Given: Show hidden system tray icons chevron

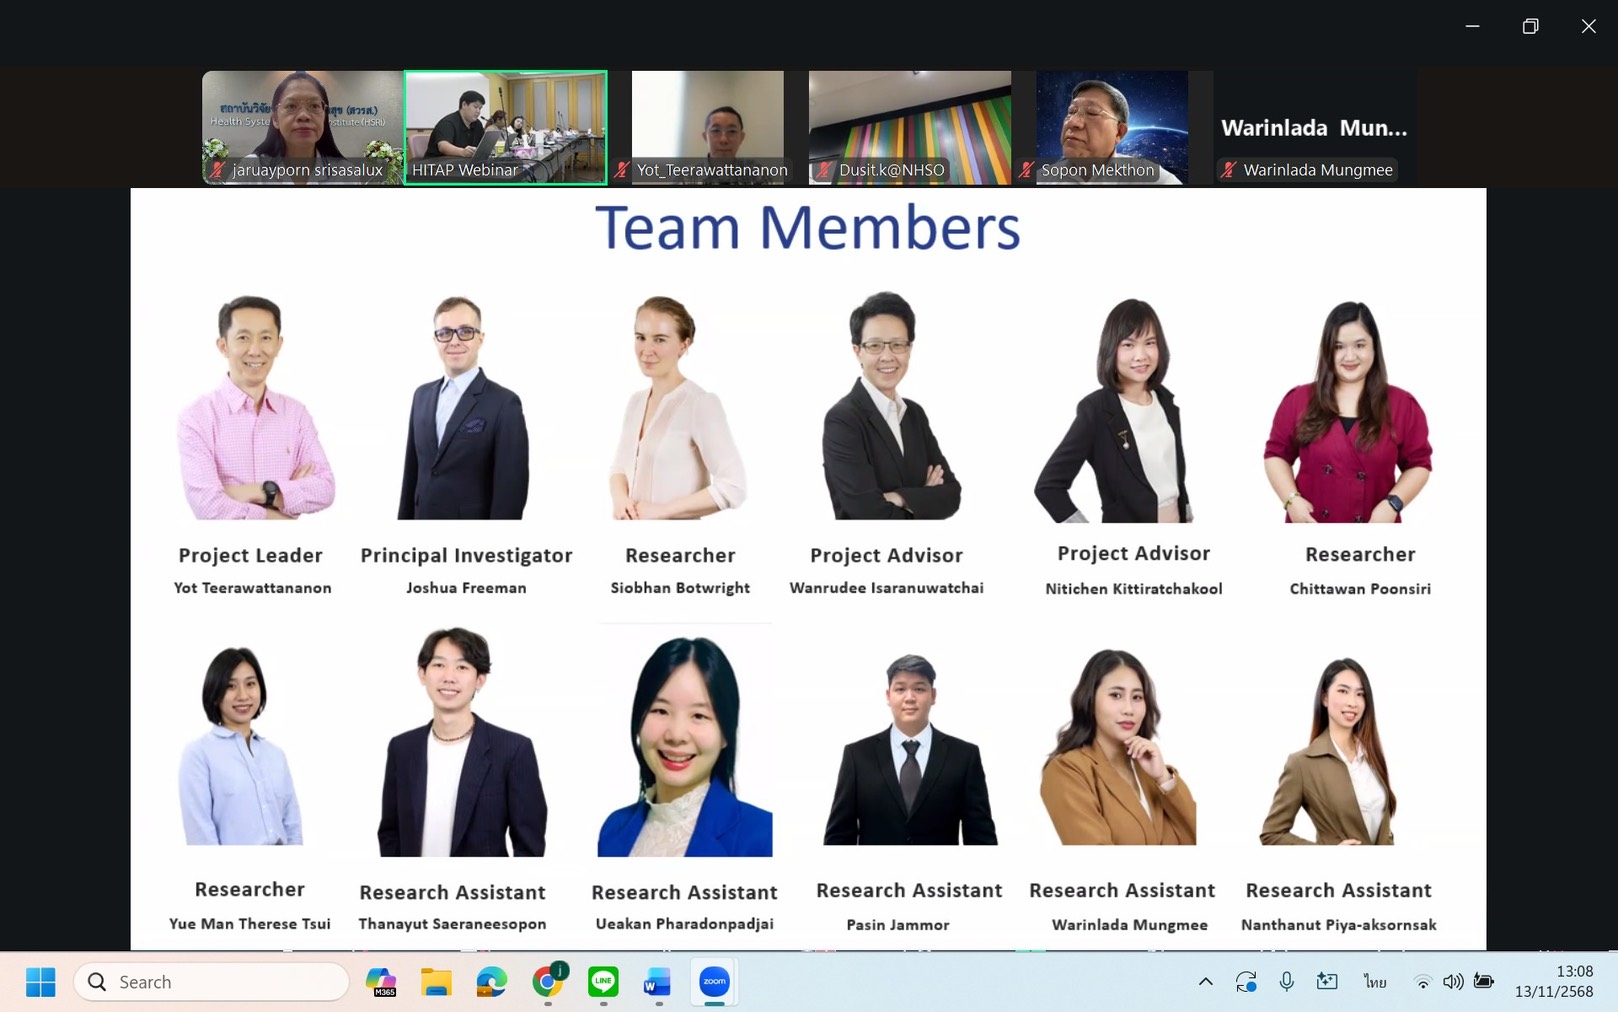Looking at the screenshot, I should pos(1206,982).
